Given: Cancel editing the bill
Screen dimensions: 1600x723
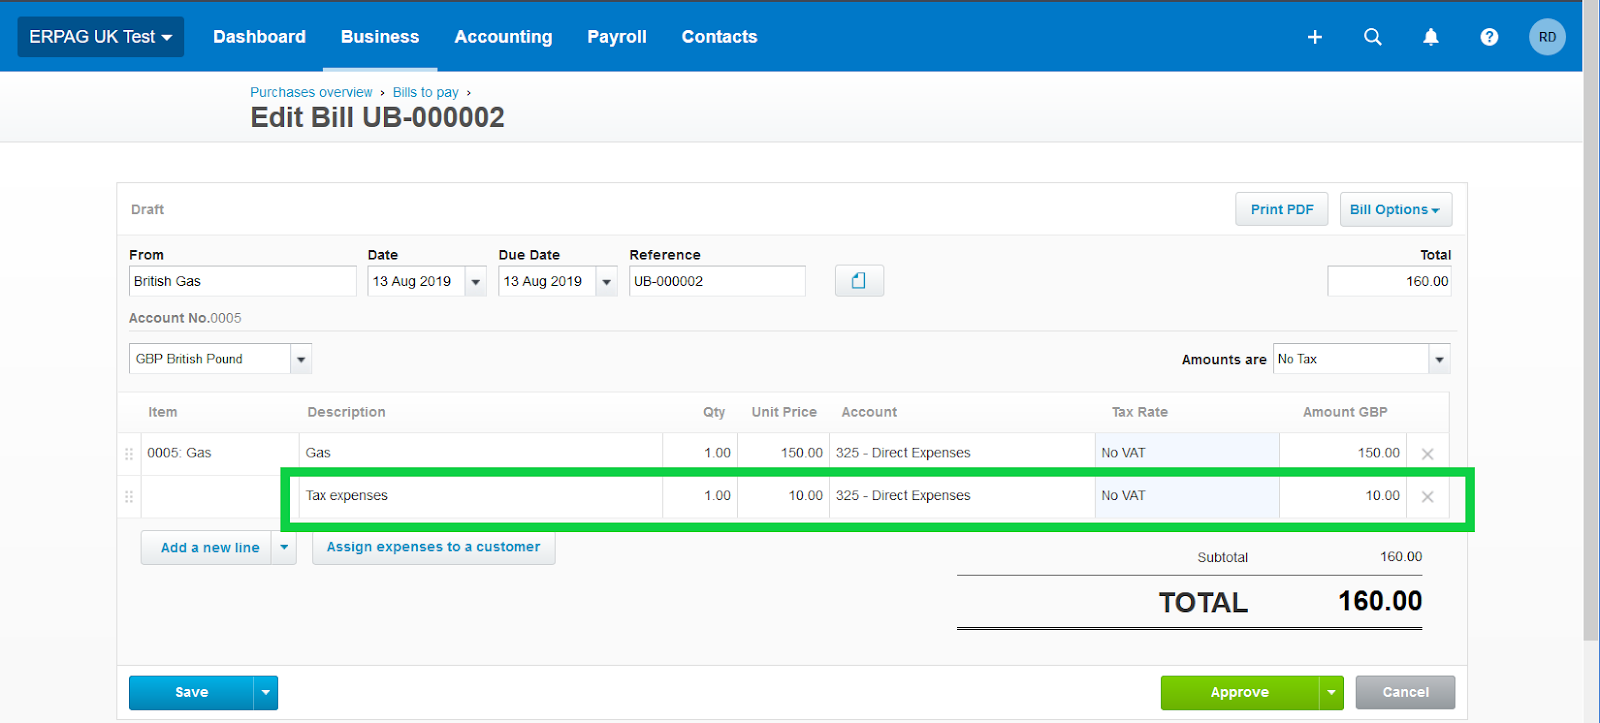Looking at the screenshot, I should click(1405, 692).
